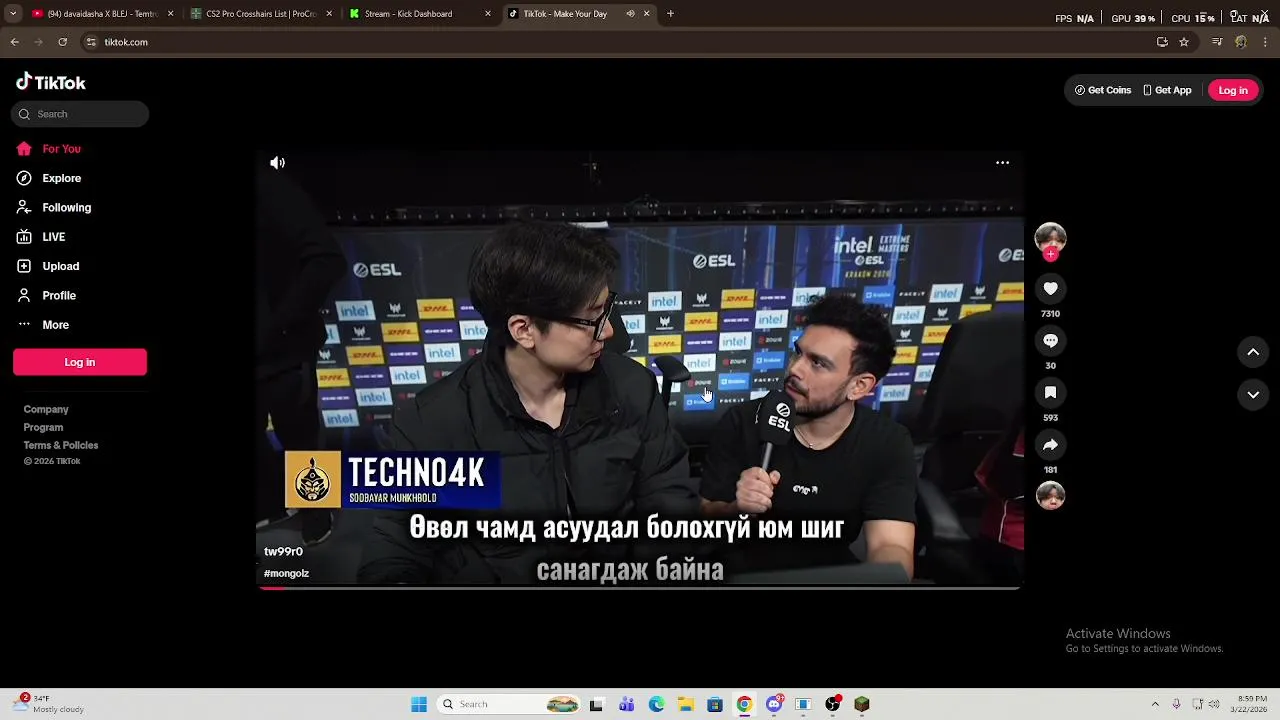Open the #mongolz hashtag link
The width and height of the screenshot is (1280, 720).
(x=286, y=574)
